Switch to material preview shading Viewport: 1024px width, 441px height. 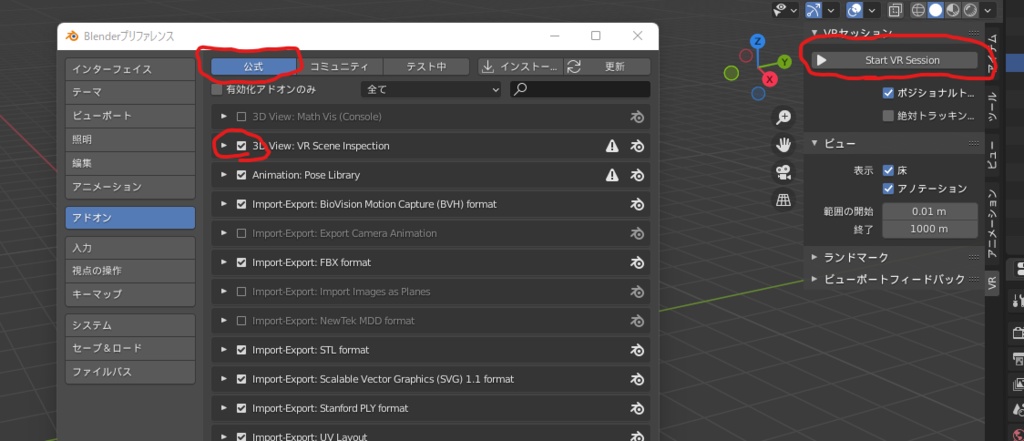point(953,10)
